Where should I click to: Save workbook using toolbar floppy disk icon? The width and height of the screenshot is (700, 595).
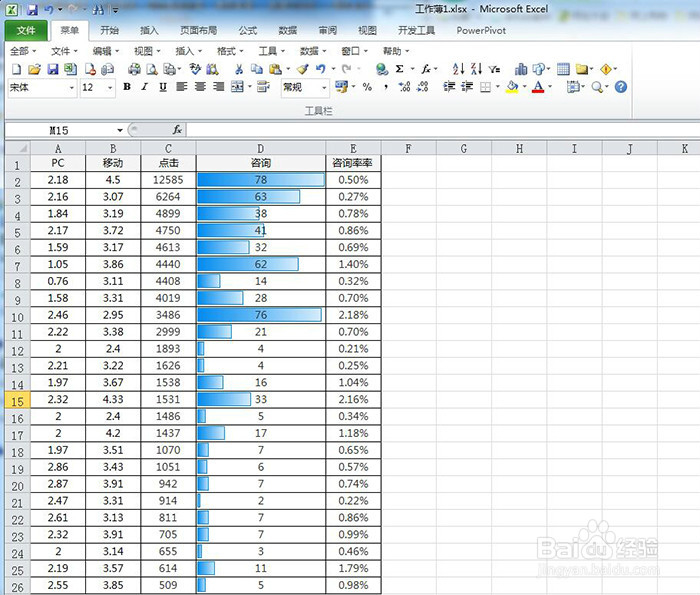click(x=53, y=69)
